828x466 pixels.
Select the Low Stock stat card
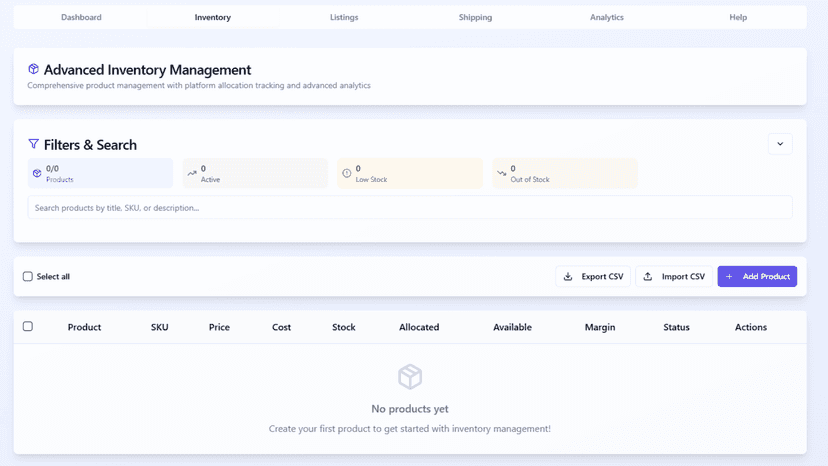410,173
